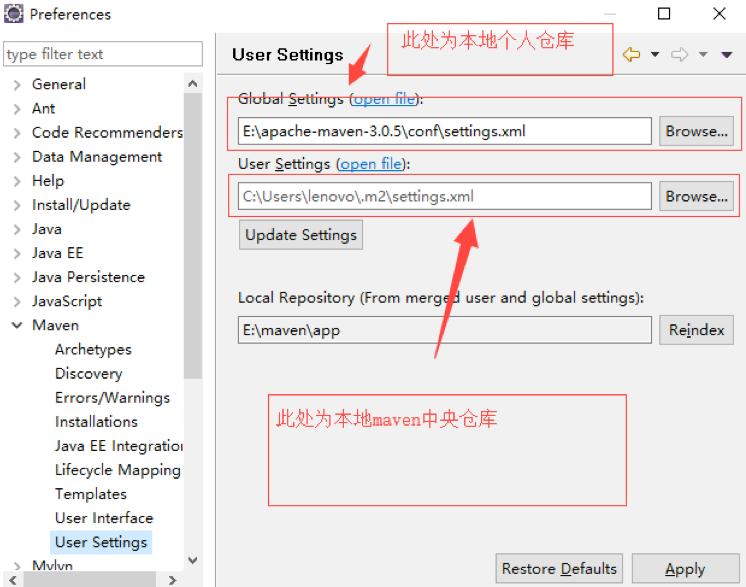
Task: Click the Global Settings path field
Action: click(444, 131)
